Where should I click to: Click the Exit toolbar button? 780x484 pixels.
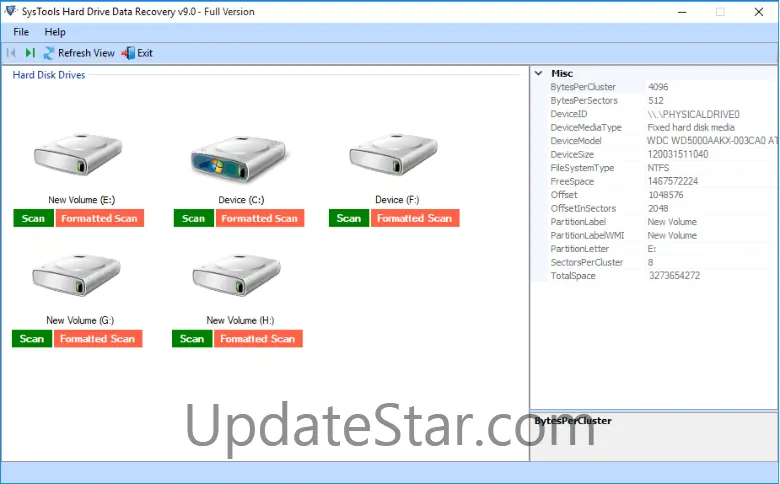pyautogui.click(x=138, y=53)
